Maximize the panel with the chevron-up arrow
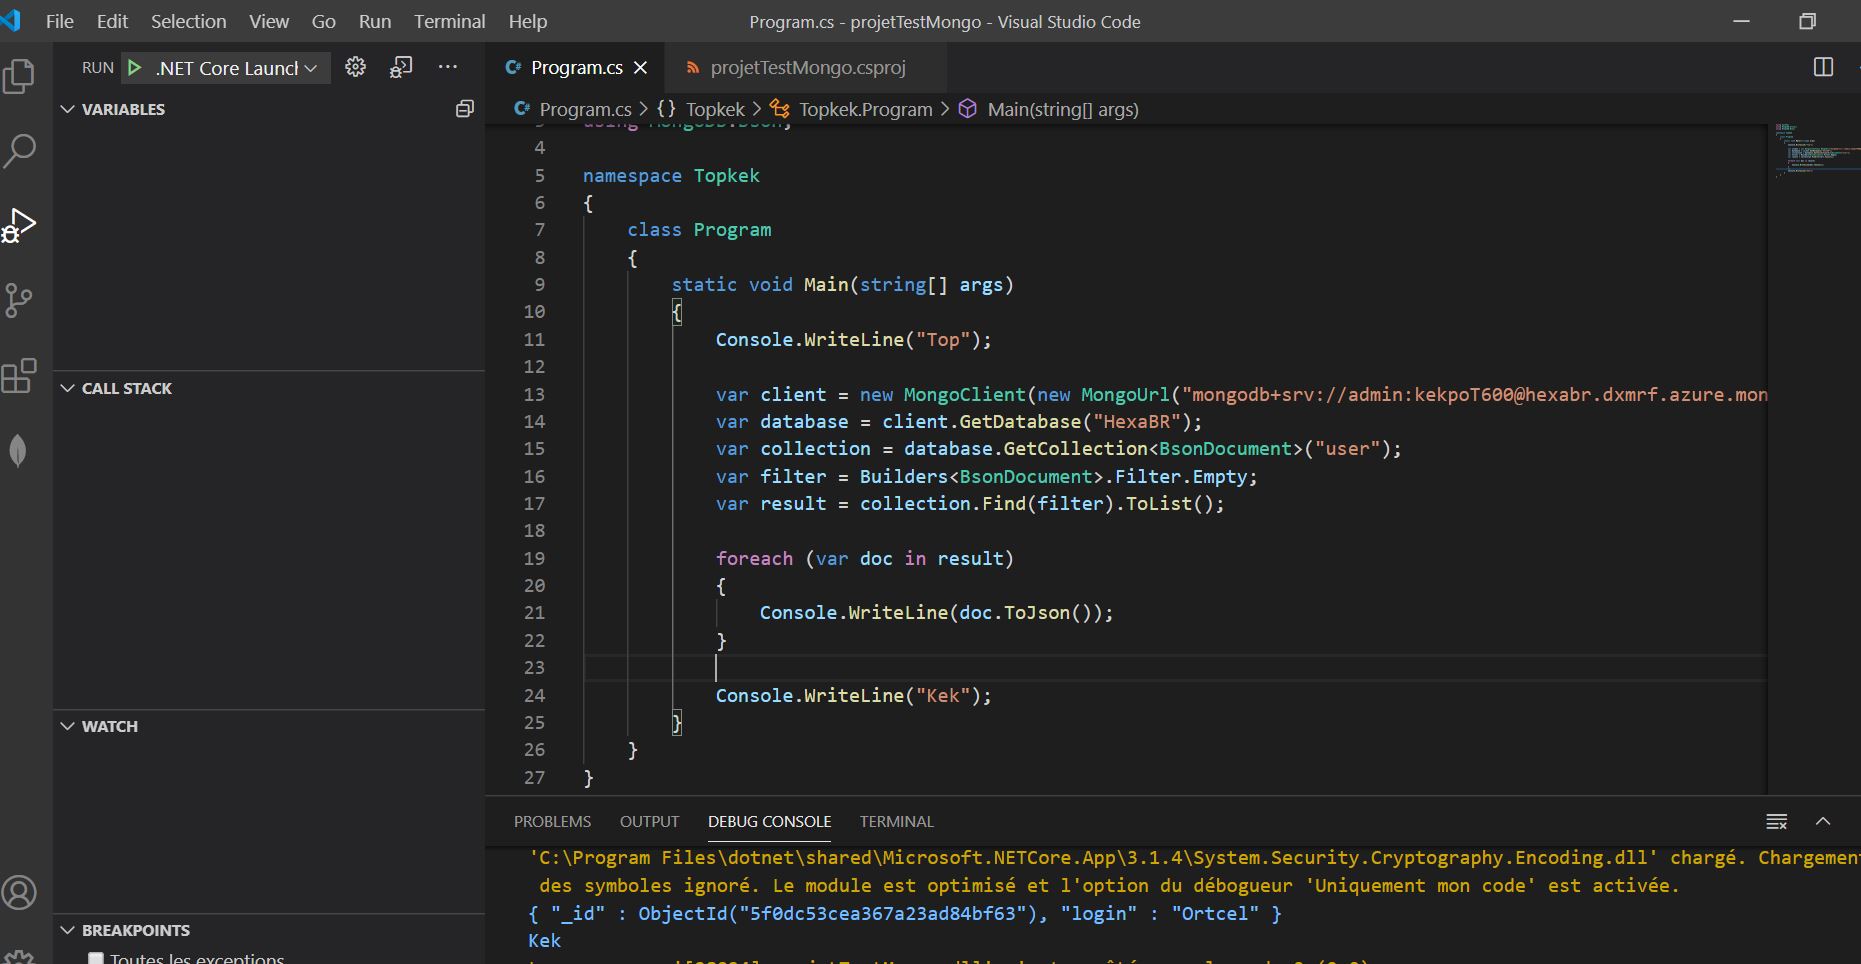This screenshot has width=1861, height=964. pyautogui.click(x=1823, y=821)
